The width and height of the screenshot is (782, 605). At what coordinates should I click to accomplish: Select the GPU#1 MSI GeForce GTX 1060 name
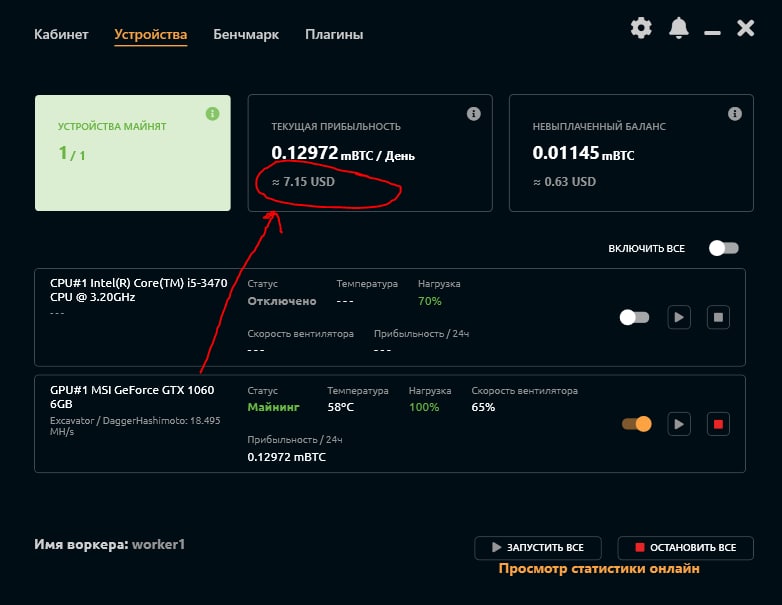[132, 397]
